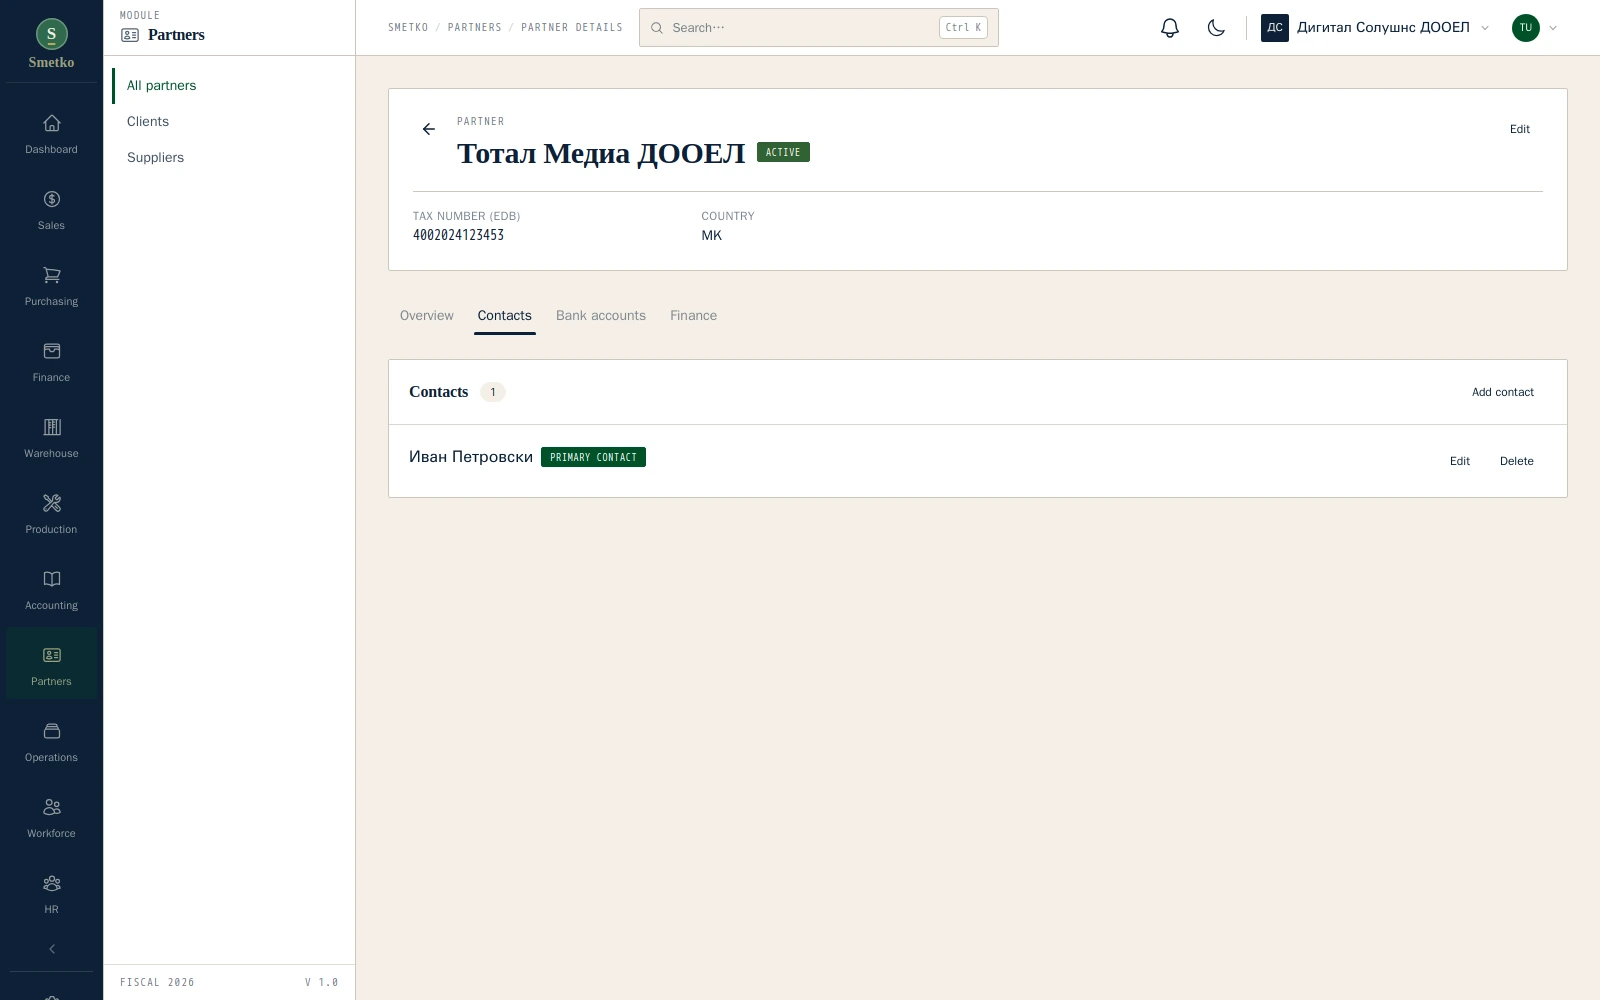Viewport: 1600px width, 1000px height.
Task: Toggle dark mode with moon icon
Action: pyautogui.click(x=1216, y=28)
